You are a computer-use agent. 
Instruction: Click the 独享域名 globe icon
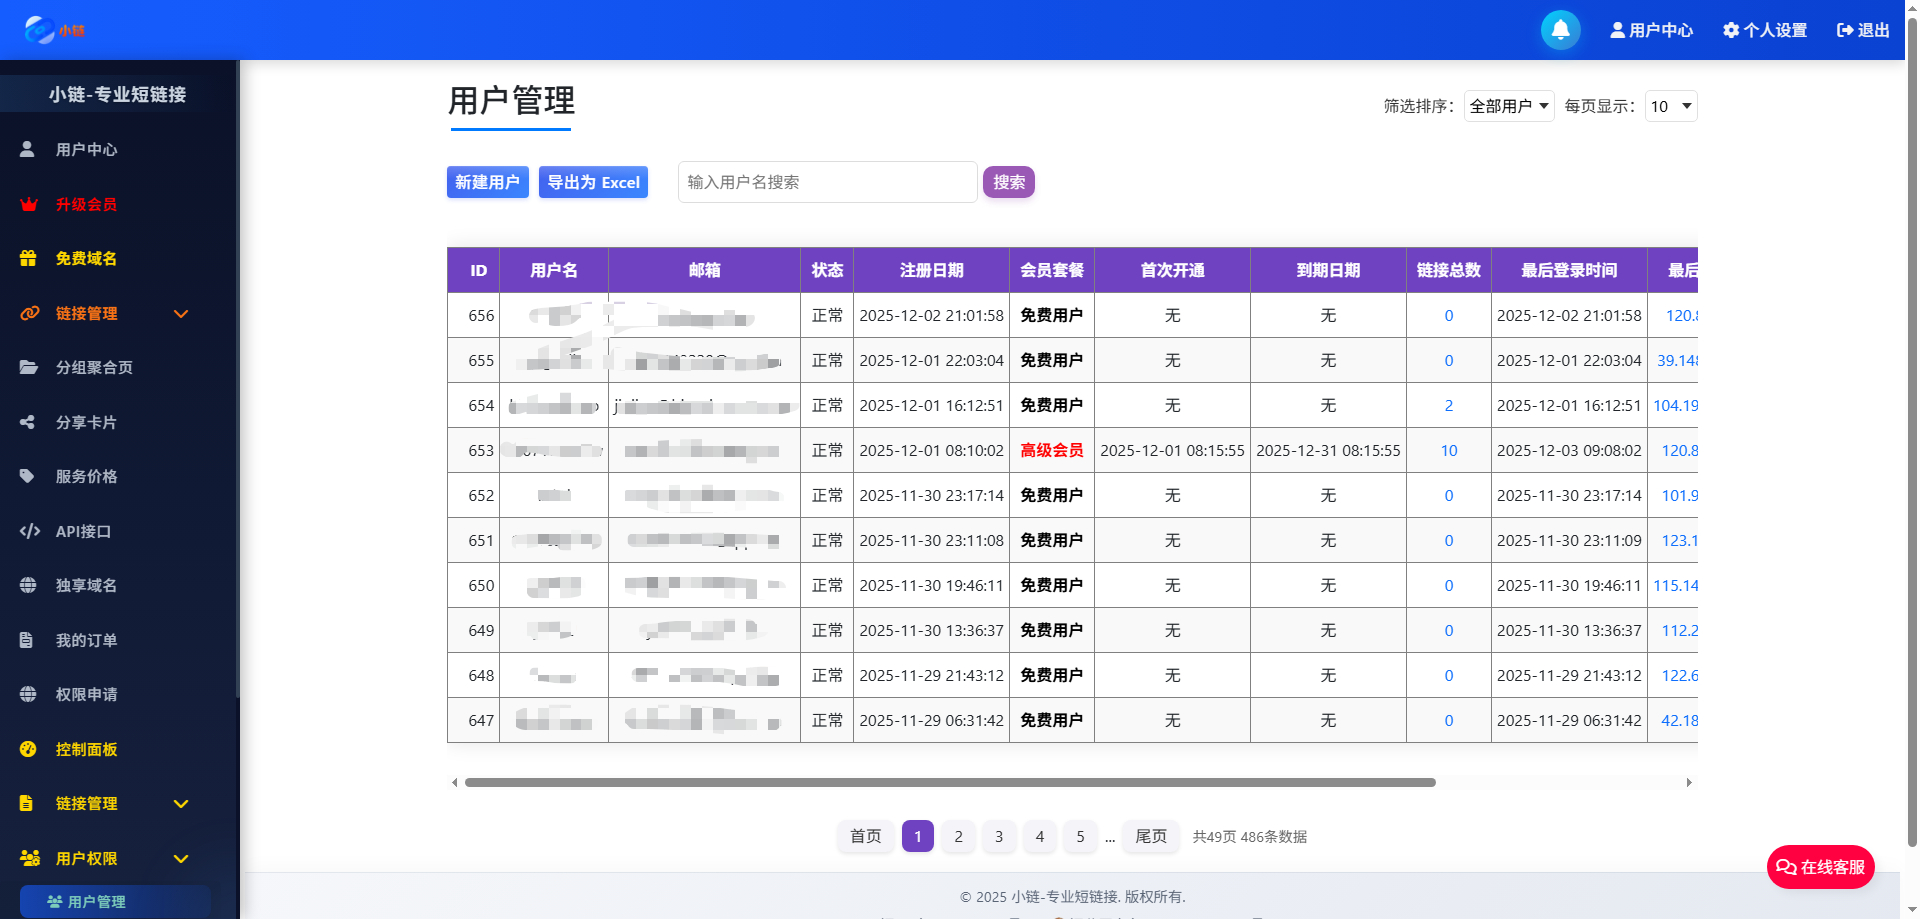[x=27, y=585]
